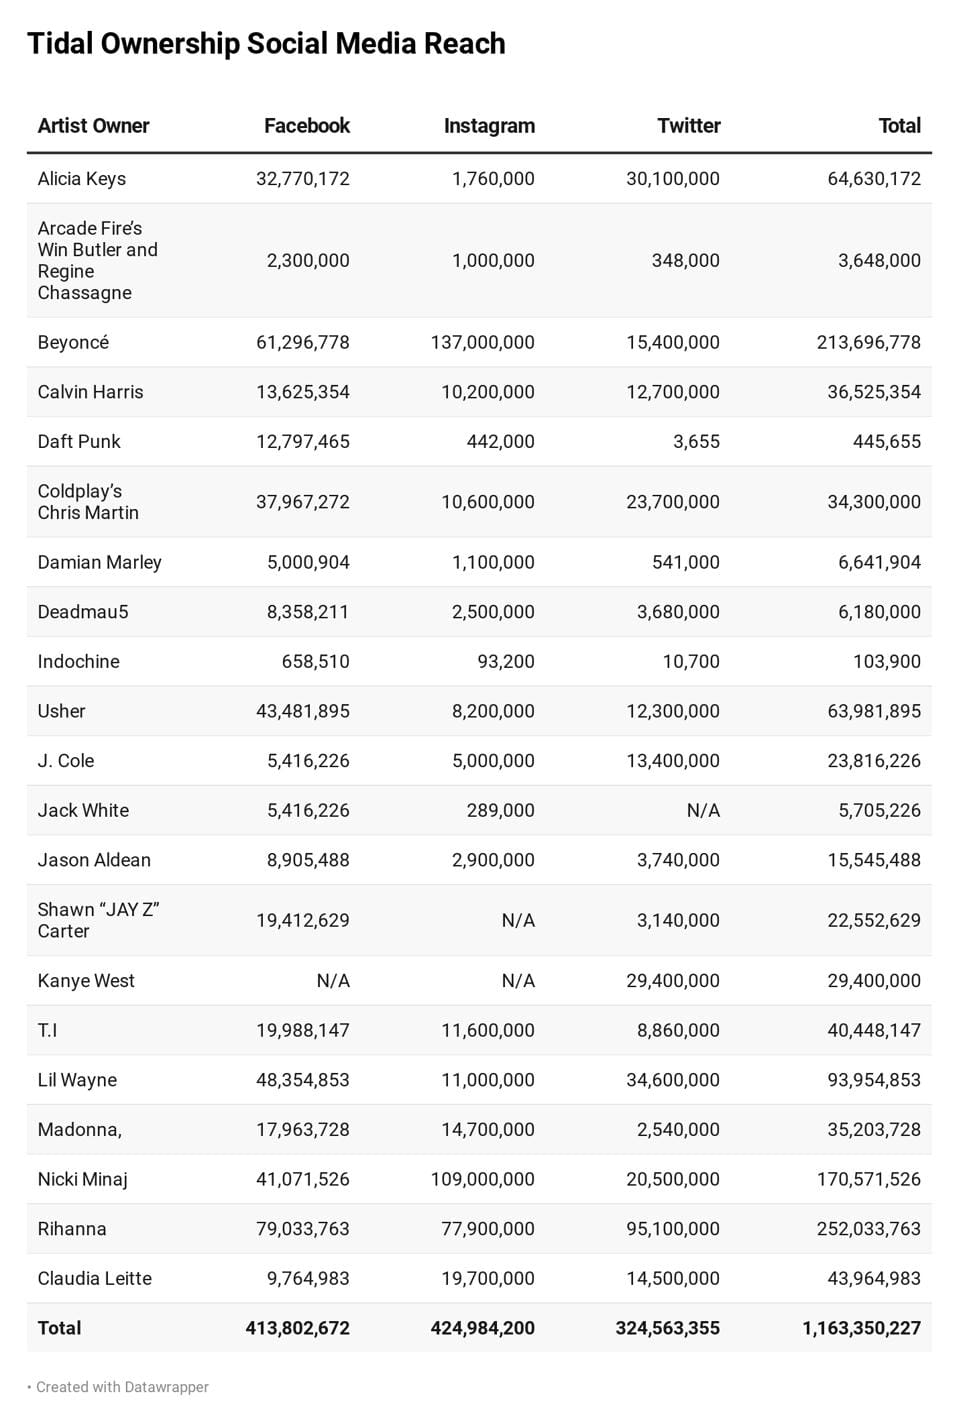Select the Twitter column header
Screen dimensions: 959x1423
(x=688, y=126)
